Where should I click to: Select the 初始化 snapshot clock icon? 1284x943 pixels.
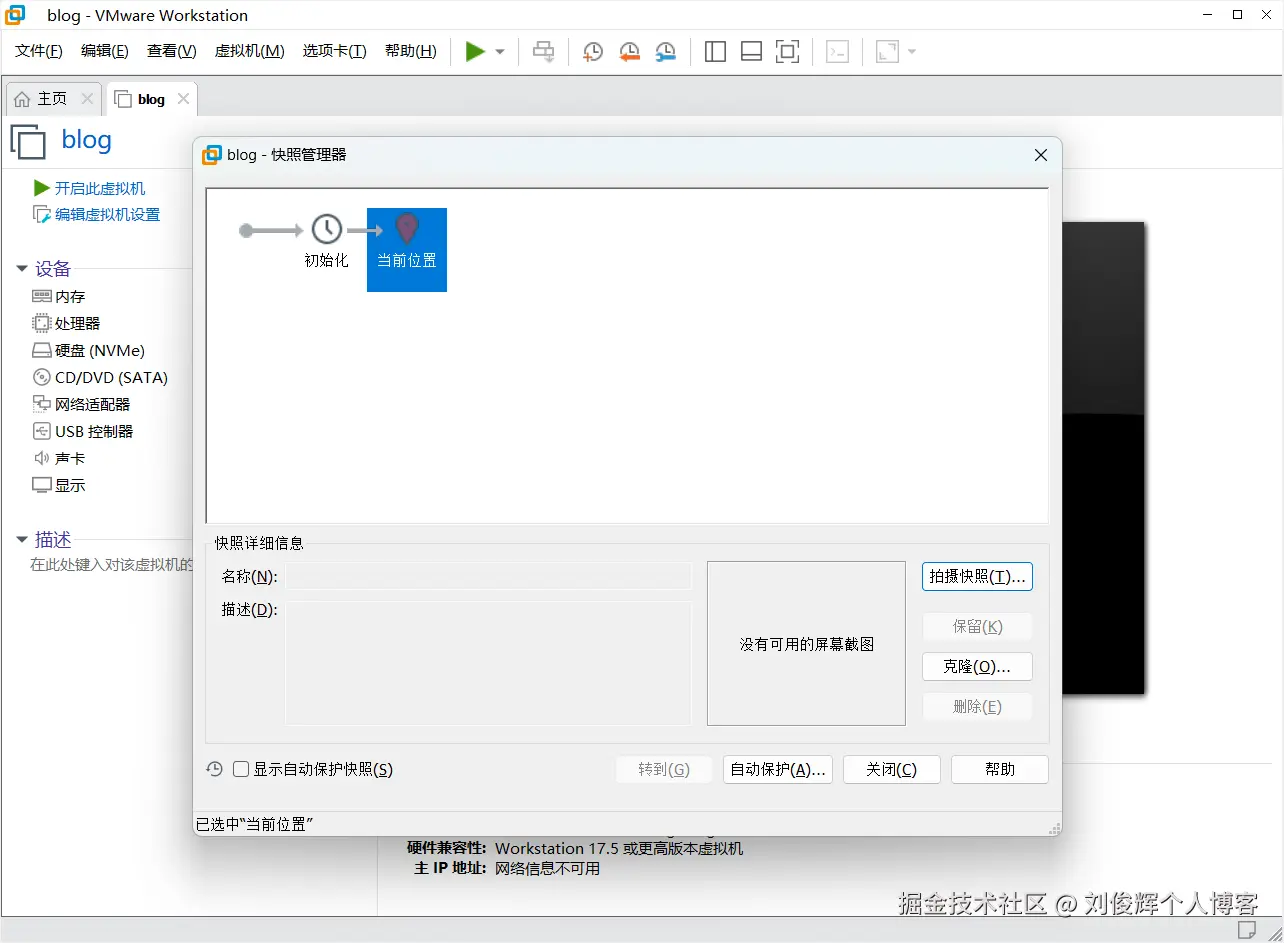[x=327, y=229]
